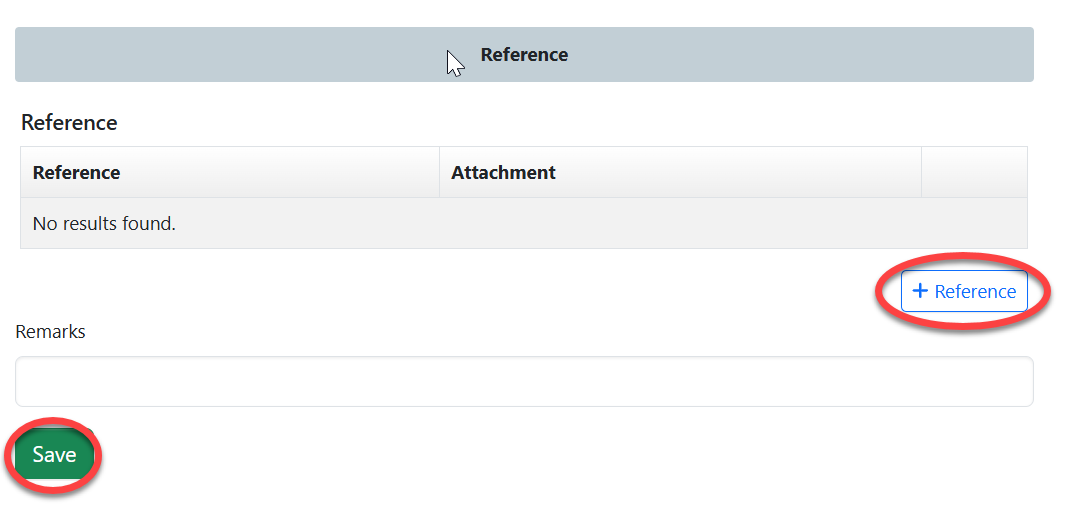The height and width of the screenshot is (508, 1079).
Task: Click left edge of gray Reference bar
Action: click(25, 55)
